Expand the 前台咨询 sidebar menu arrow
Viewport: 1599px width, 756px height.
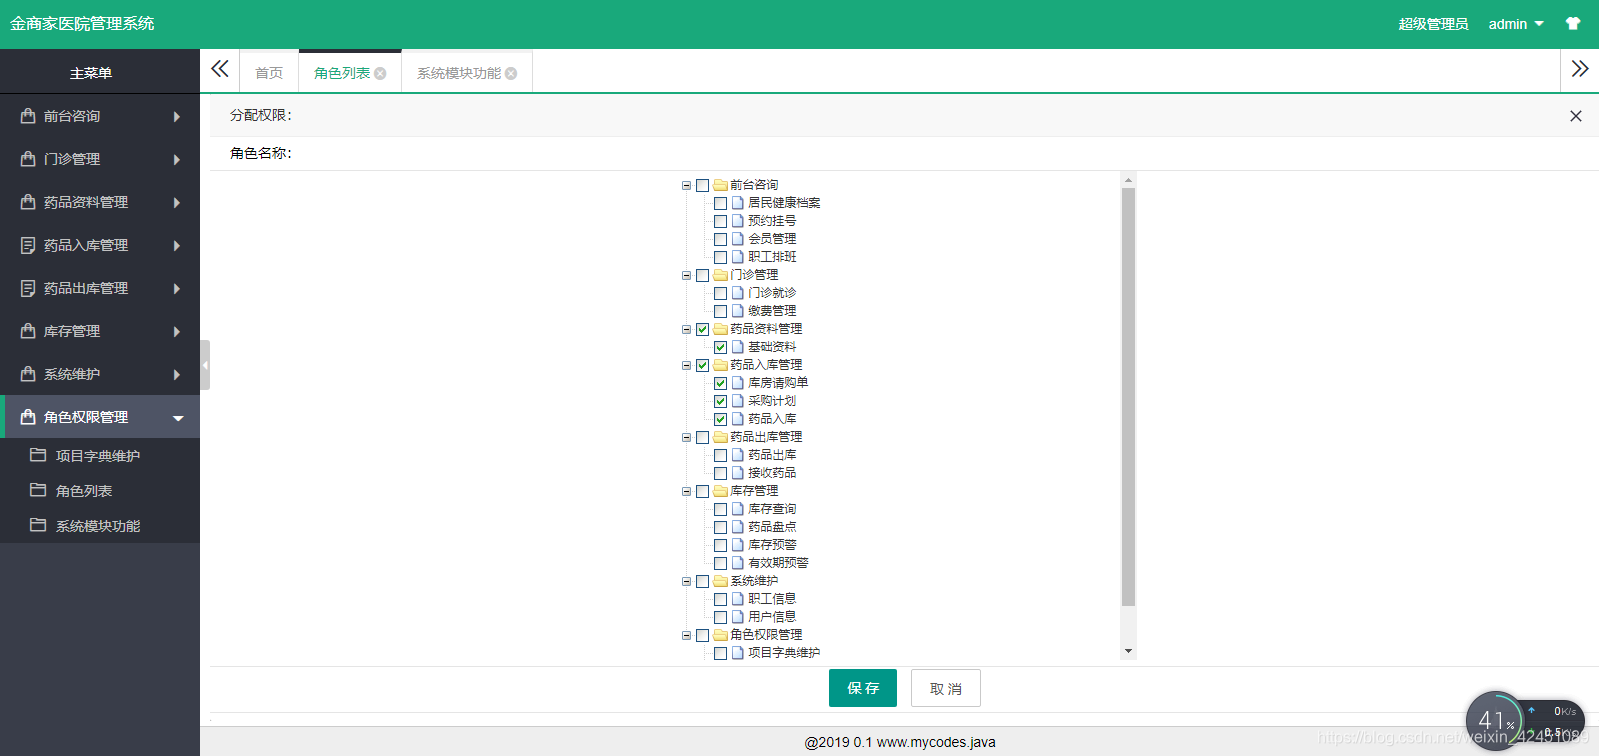[177, 117]
